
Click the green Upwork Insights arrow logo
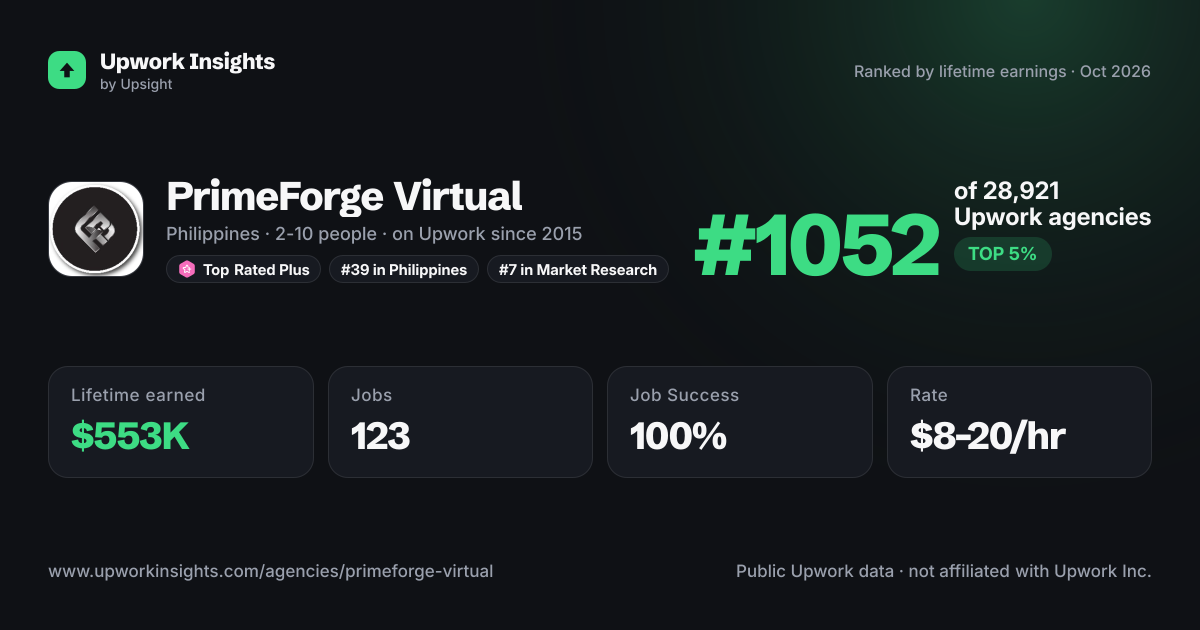point(67,70)
